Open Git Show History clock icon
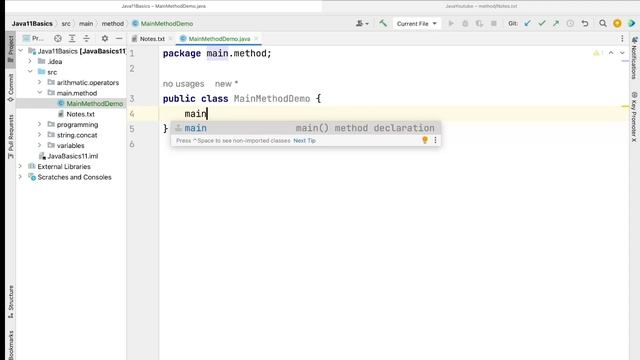640x360 pixels. pos(570,24)
